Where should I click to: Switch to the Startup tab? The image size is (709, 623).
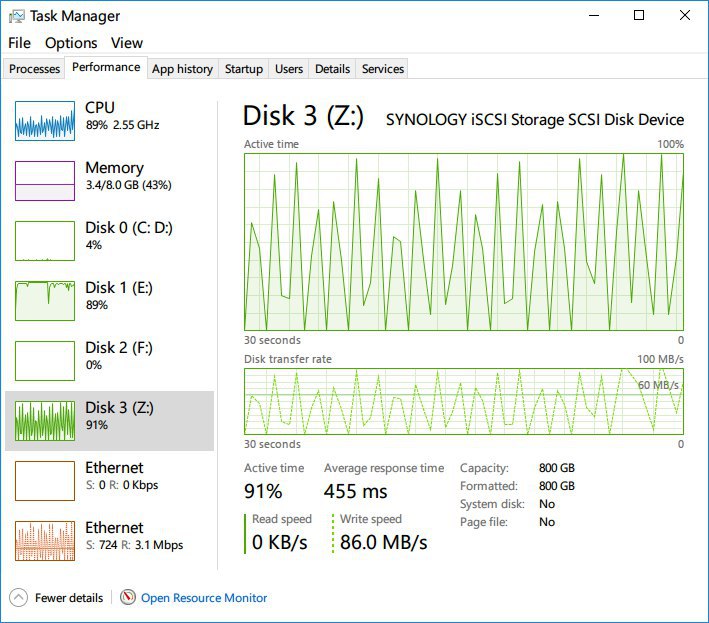244,69
